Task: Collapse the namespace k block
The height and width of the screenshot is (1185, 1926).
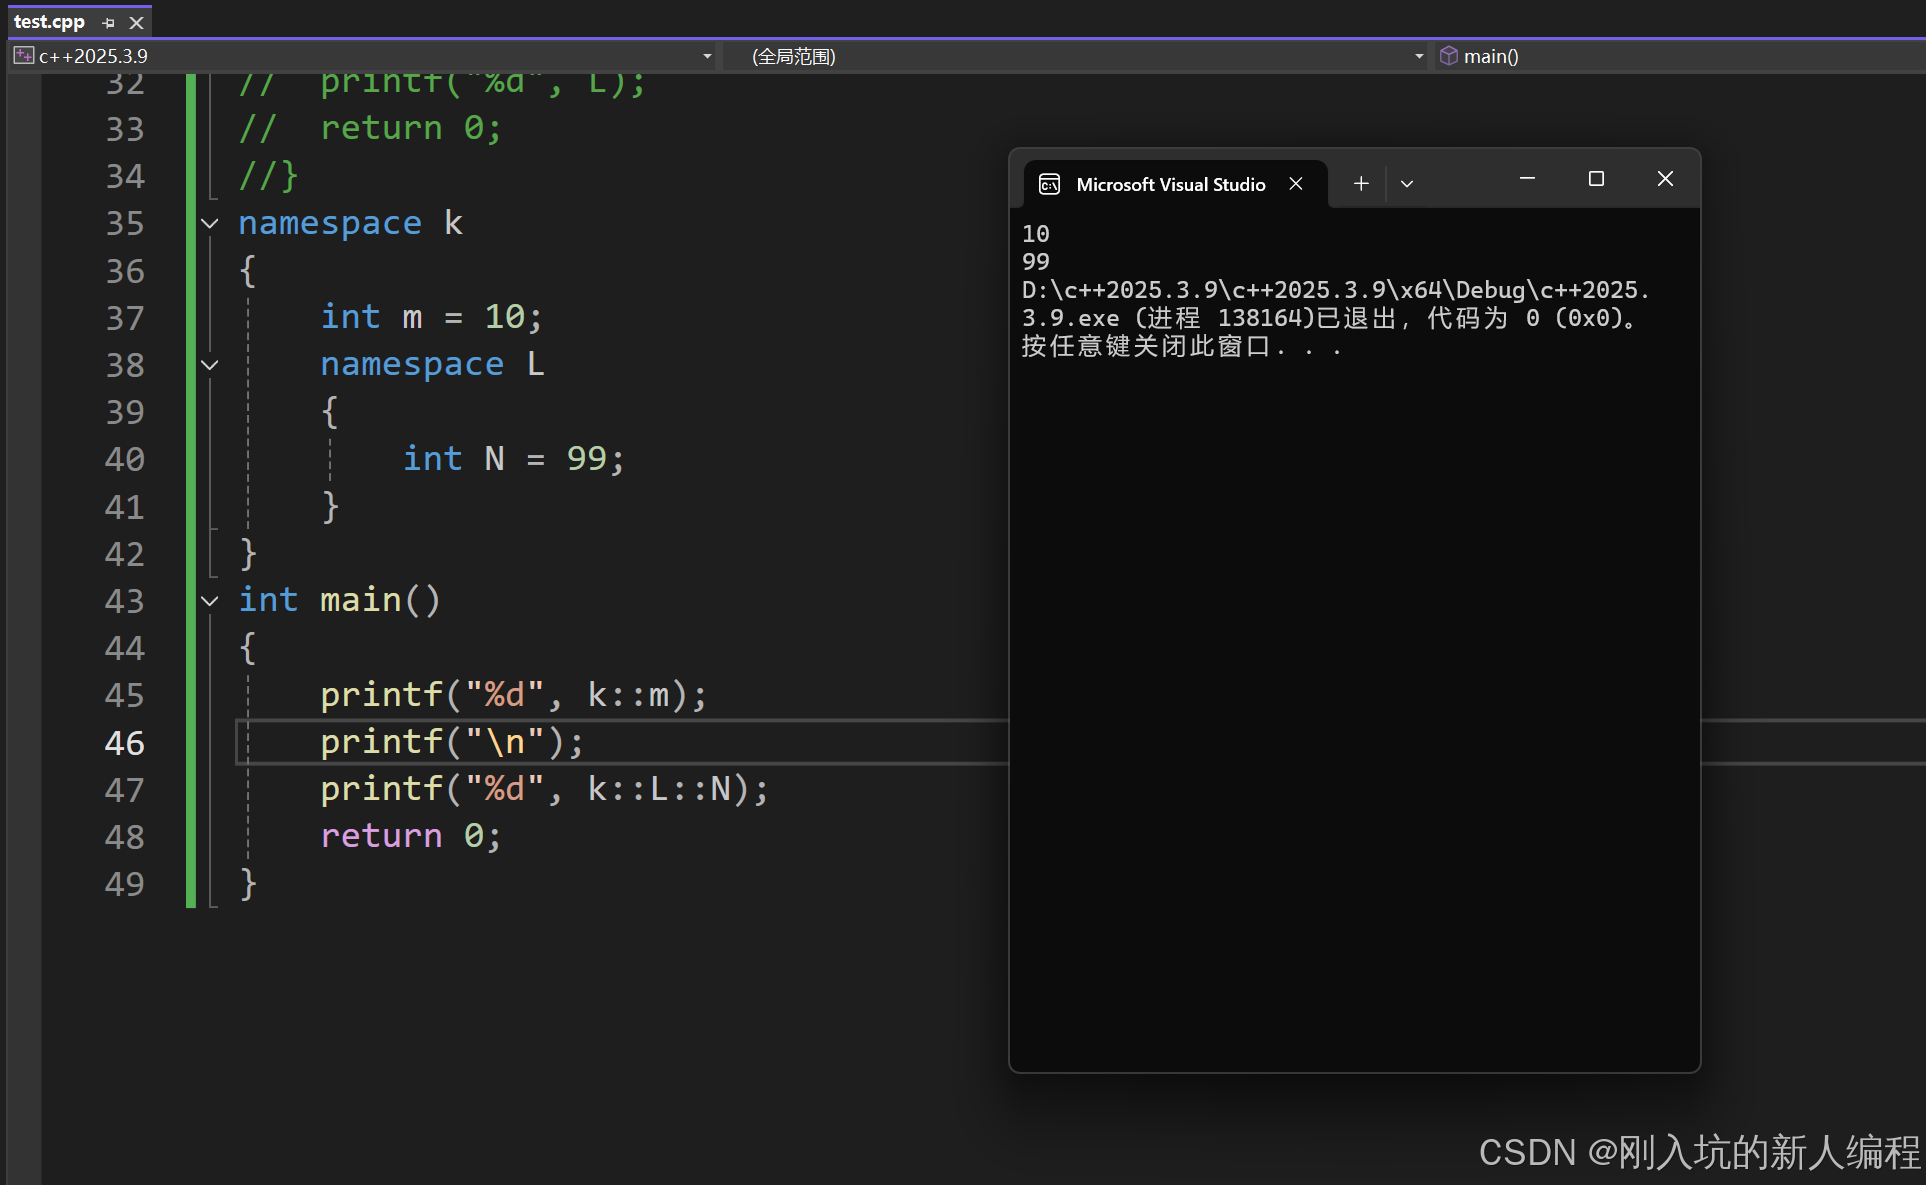Action: click(x=210, y=223)
